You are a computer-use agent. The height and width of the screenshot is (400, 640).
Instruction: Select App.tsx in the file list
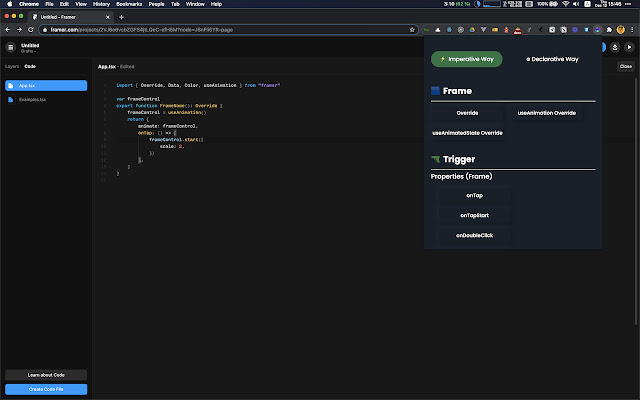(x=46, y=86)
